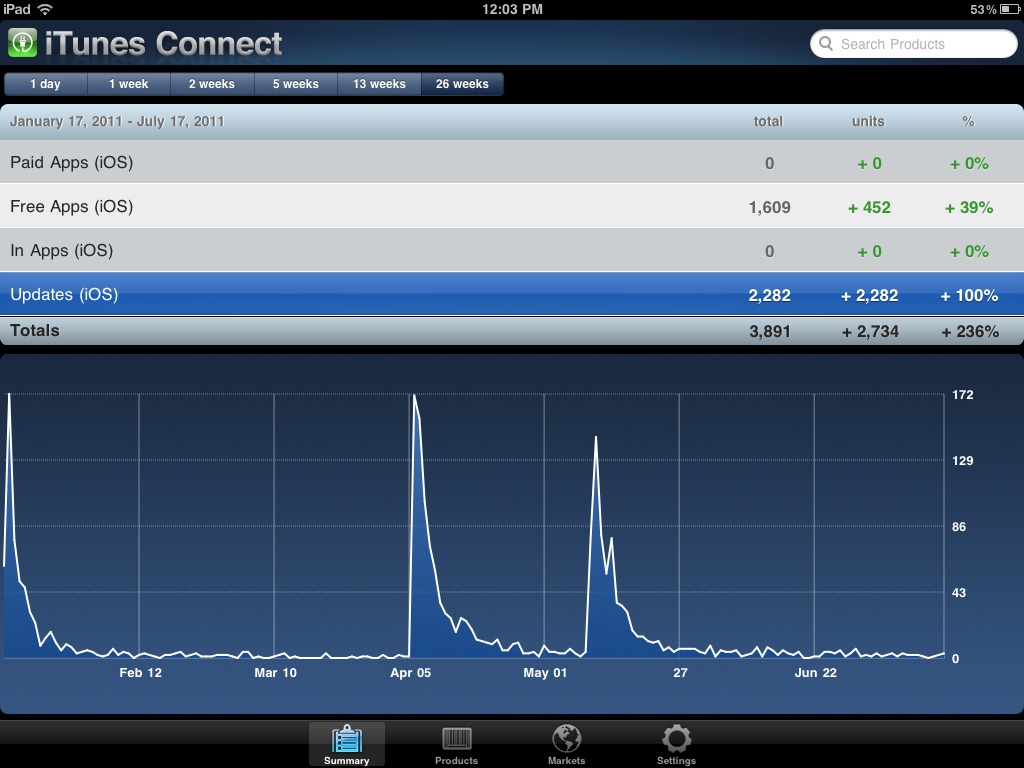Viewport: 1024px width, 768px height.
Task: Tap the Wi-Fi status icon
Action: pos(45,9)
